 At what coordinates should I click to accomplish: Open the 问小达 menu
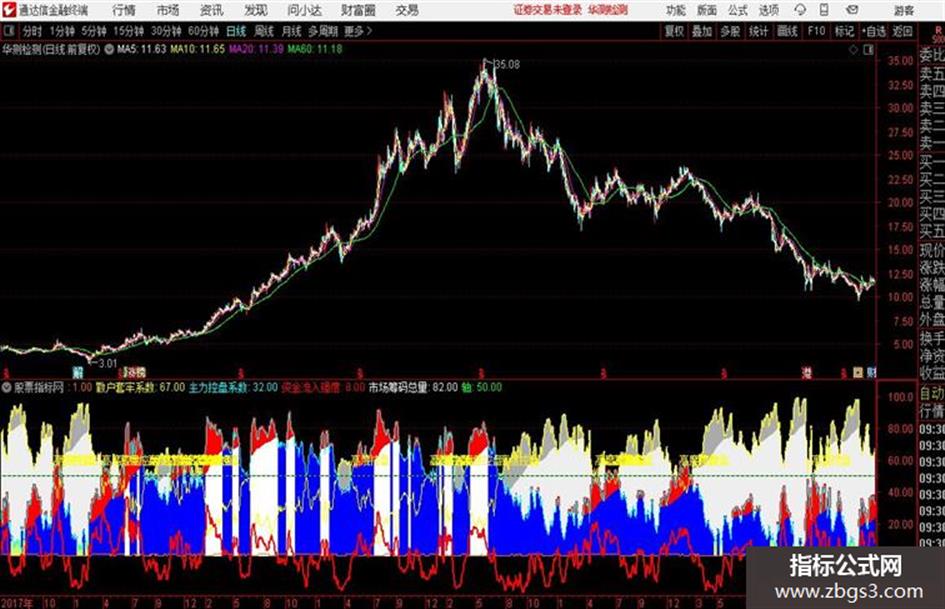pyautogui.click(x=304, y=10)
